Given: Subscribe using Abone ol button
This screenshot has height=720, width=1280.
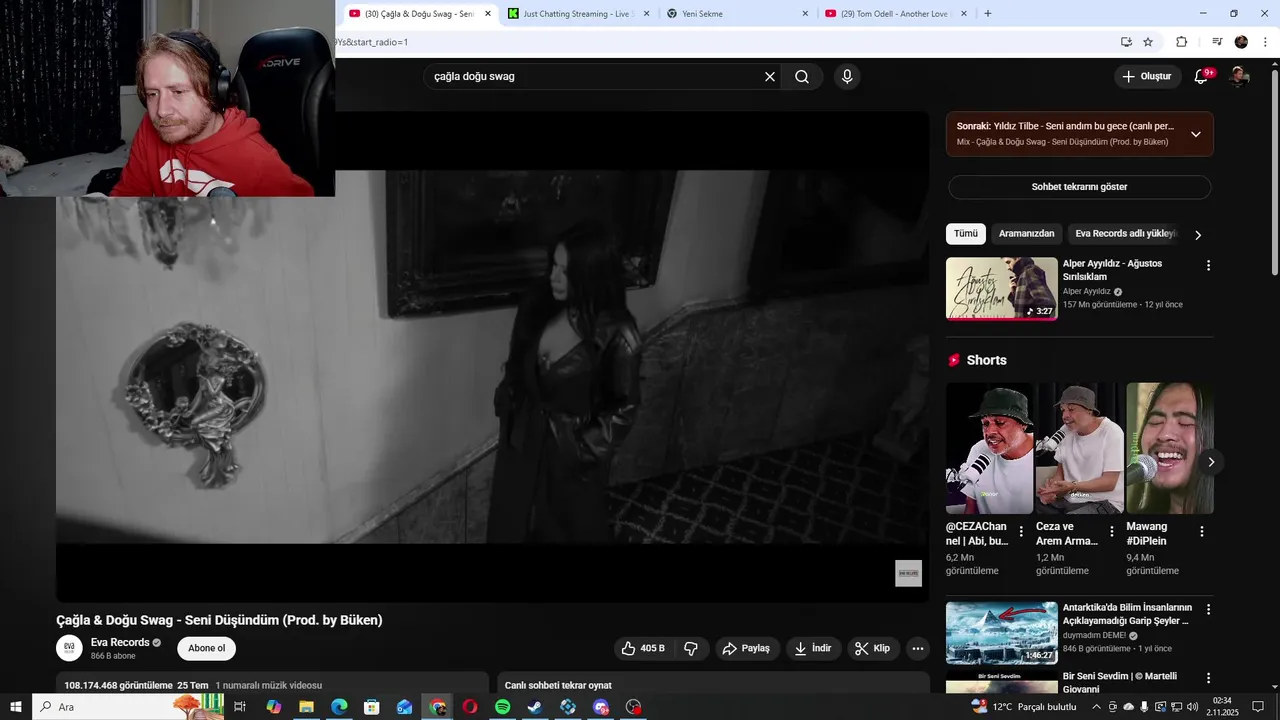Looking at the screenshot, I should 207,648.
